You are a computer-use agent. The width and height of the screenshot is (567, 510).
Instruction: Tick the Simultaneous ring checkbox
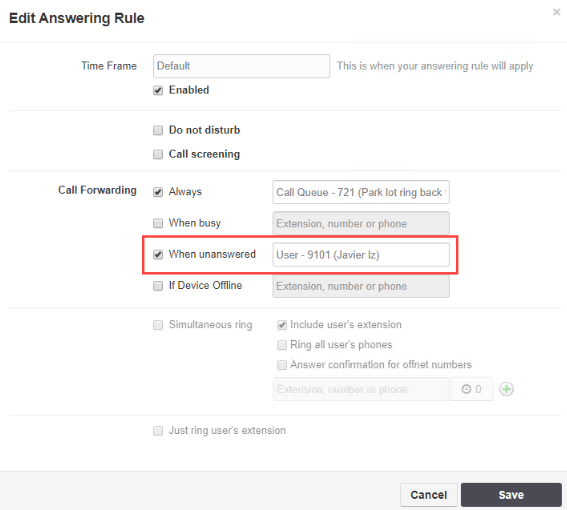pyautogui.click(x=158, y=325)
